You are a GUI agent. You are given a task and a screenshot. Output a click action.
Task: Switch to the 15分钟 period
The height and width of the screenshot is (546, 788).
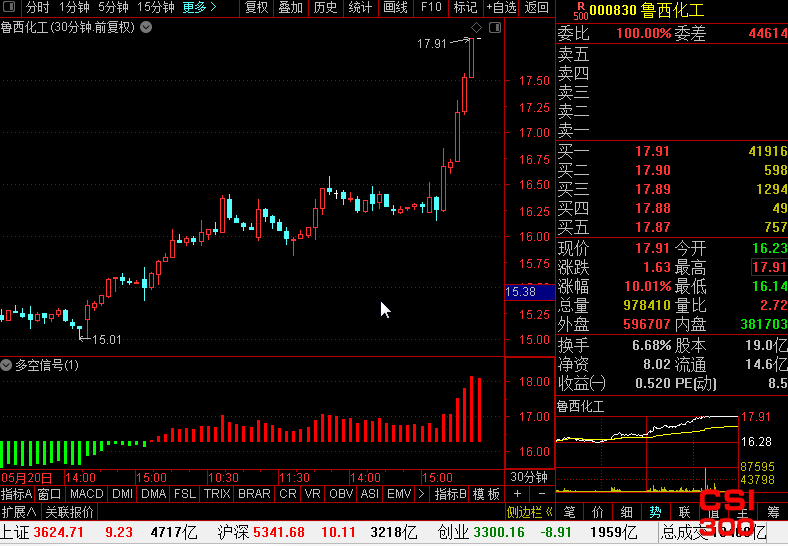point(156,7)
